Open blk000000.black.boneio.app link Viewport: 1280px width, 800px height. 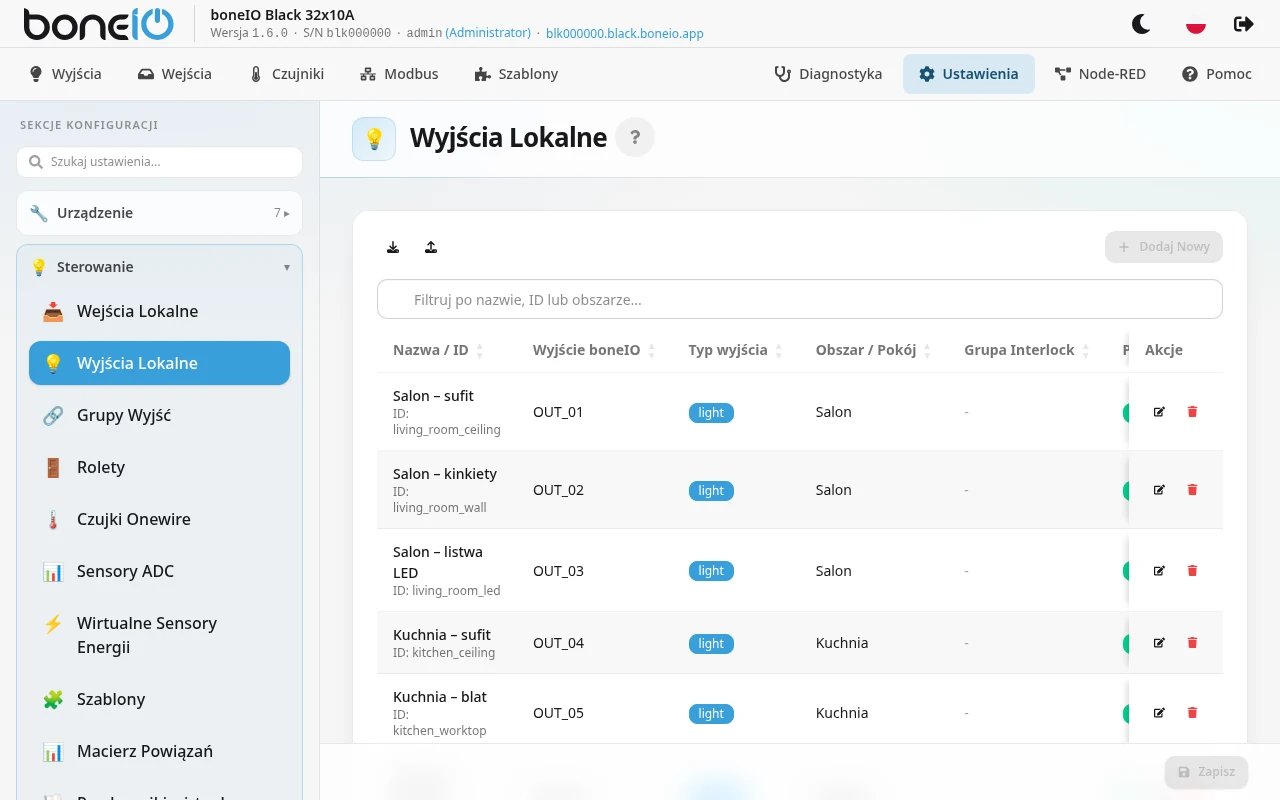click(x=625, y=33)
